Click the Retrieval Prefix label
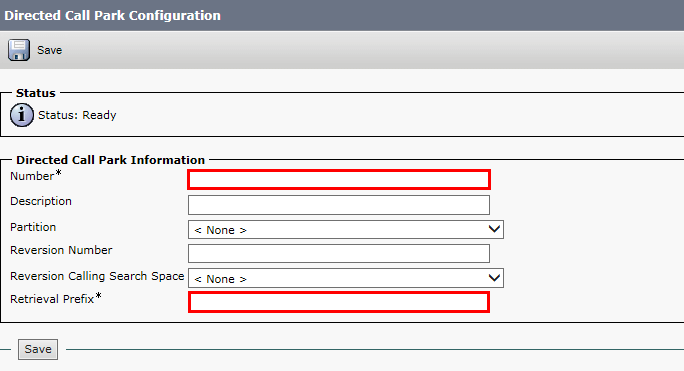Screen dimensions: 684x371 coord(52,299)
